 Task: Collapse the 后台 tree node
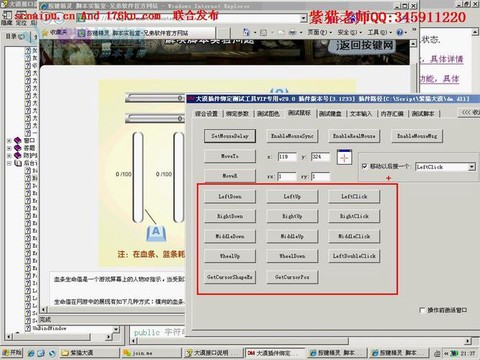(x=9, y=163)
